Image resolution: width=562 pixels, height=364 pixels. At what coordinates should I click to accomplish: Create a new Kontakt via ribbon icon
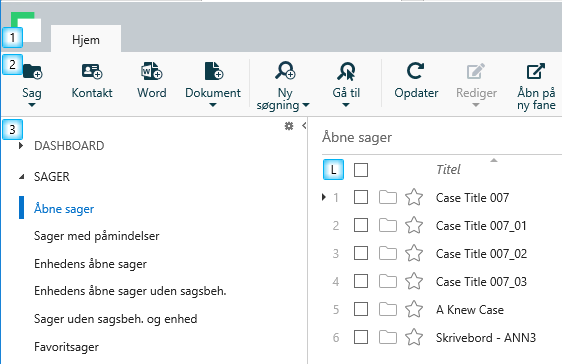tap(92, 71)
